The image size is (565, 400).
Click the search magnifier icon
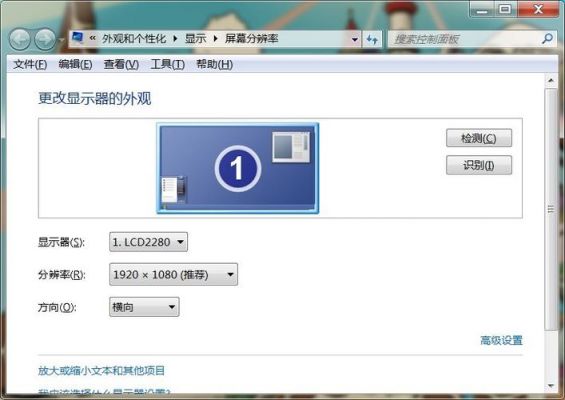pyautogui.click(x=547, y=39)
